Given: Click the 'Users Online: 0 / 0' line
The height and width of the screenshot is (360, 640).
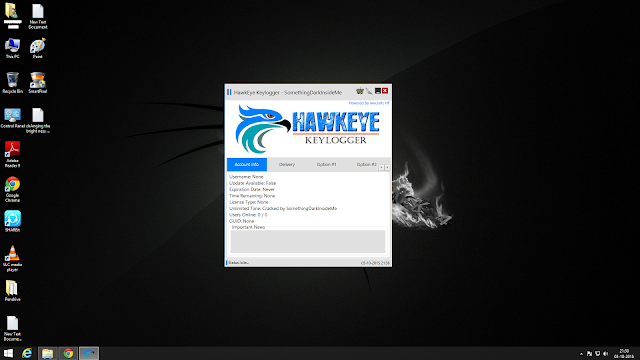Looking at the screenshot, I should tap(248, 215).
